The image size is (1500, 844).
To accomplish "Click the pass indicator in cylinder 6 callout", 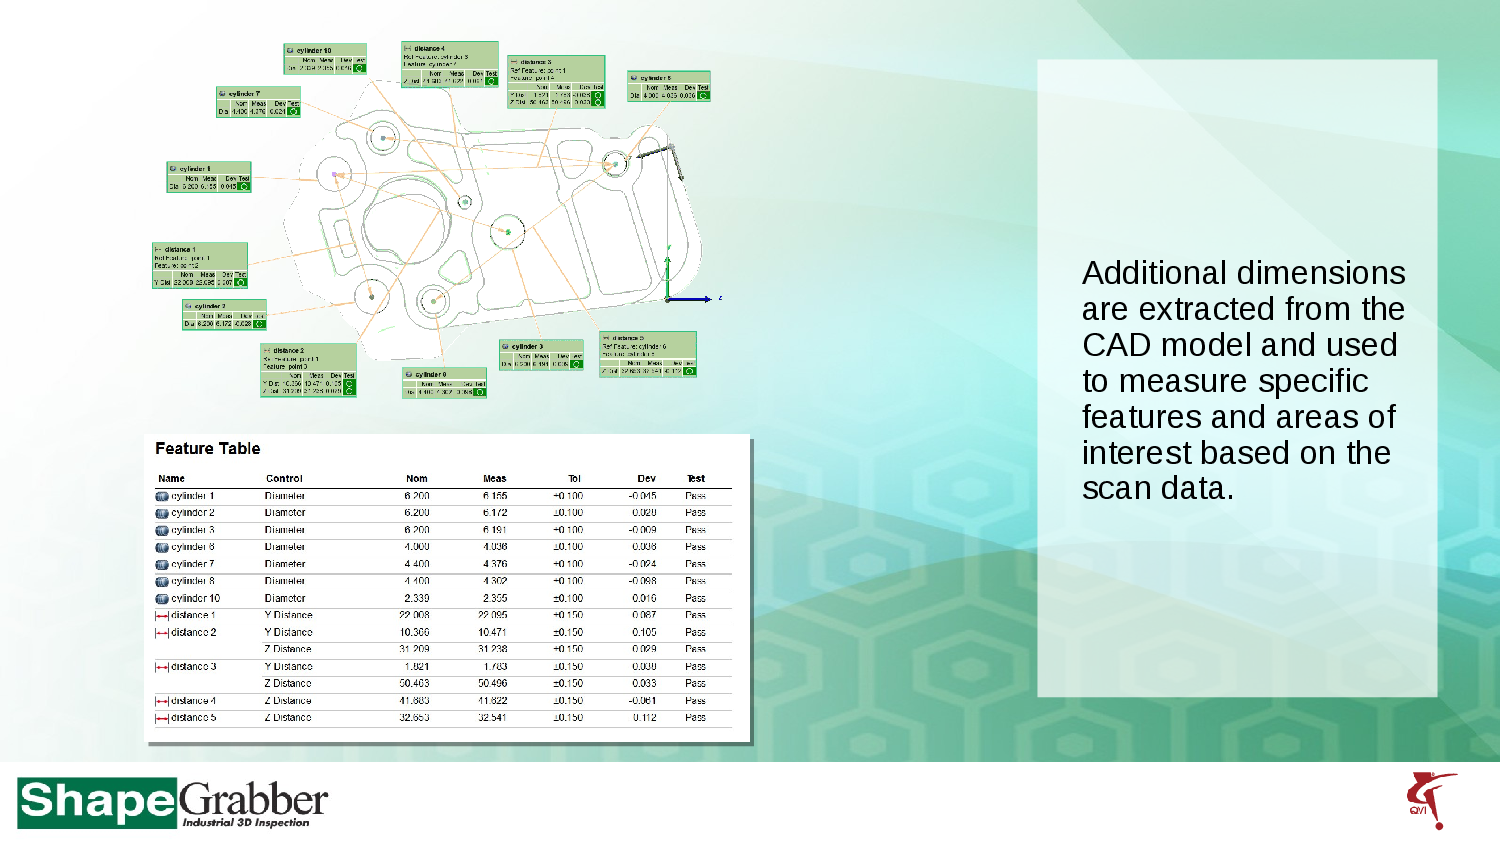I will click(x=703, y=95).
